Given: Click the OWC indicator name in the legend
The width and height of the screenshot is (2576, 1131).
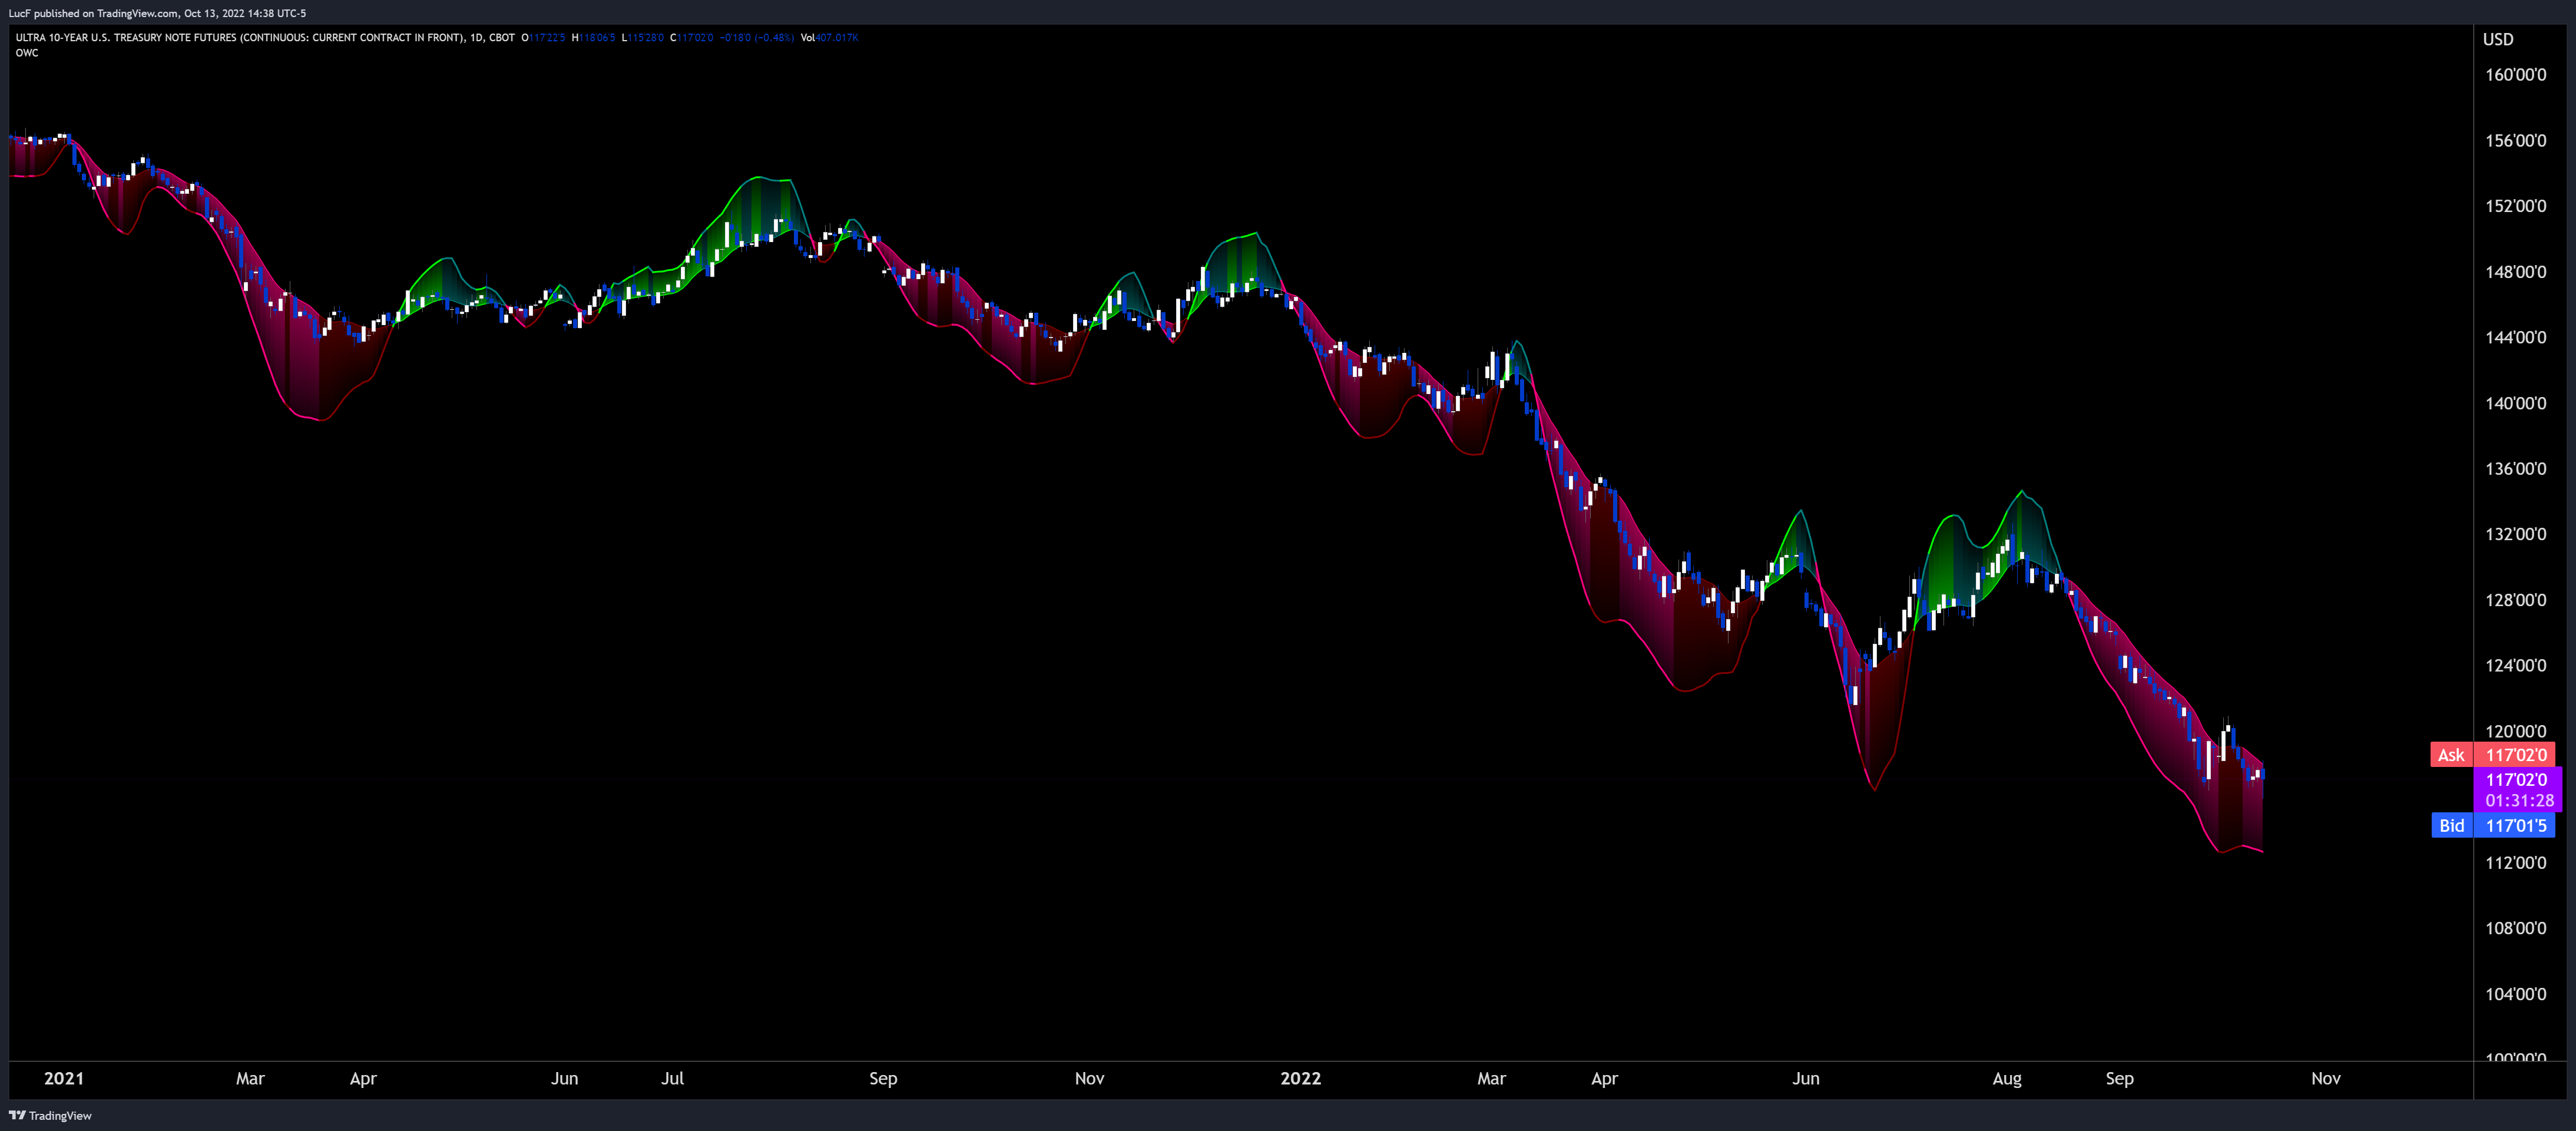Looking at the screenshot, I should coord(27,53).
